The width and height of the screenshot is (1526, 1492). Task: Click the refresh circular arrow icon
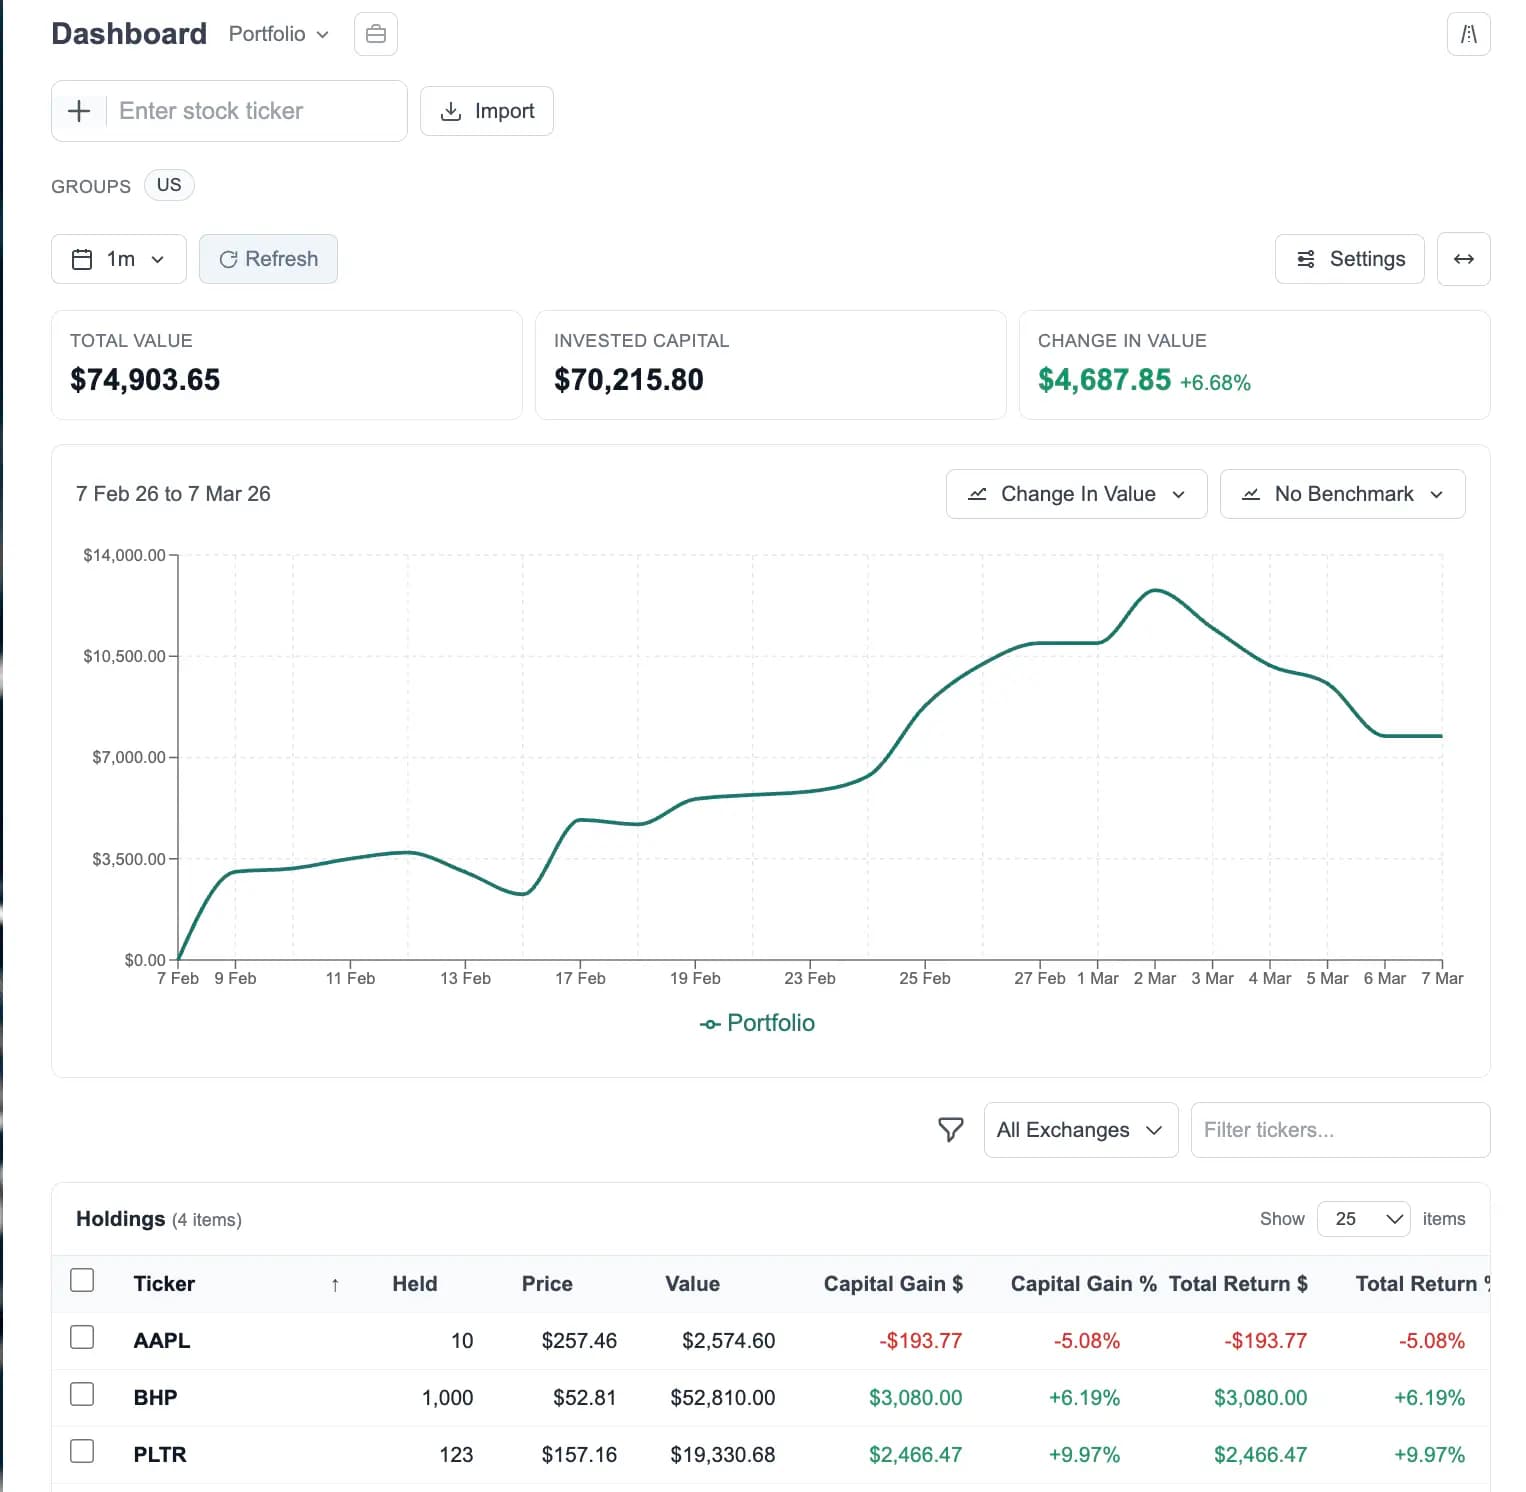[231, 258]
